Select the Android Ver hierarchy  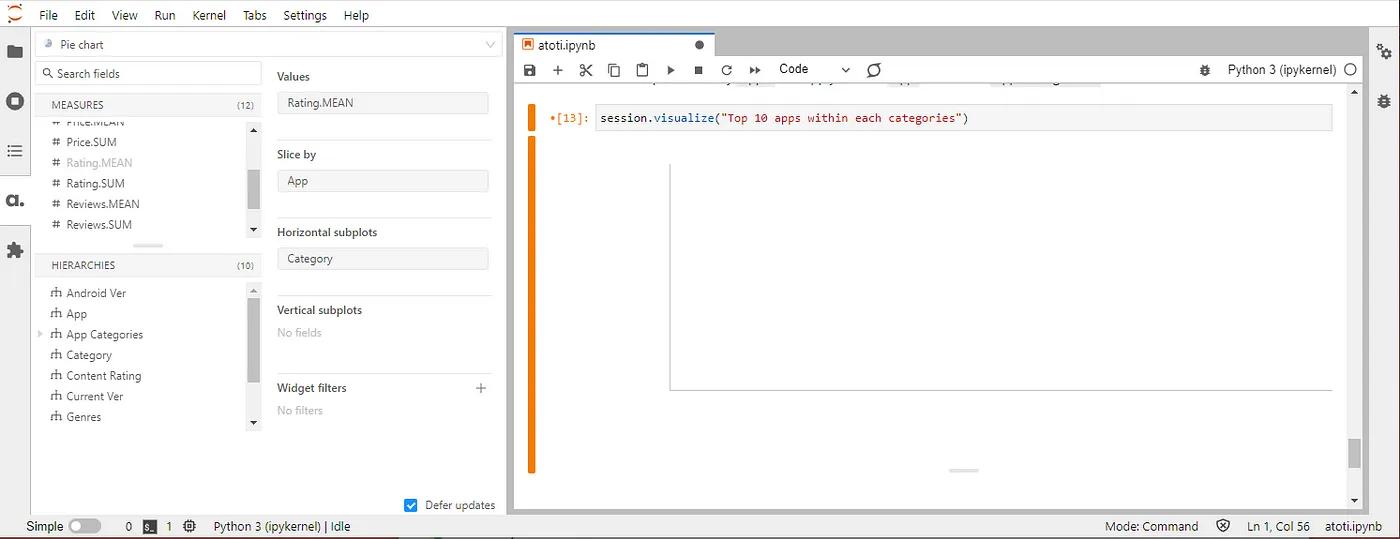[95, 293]
